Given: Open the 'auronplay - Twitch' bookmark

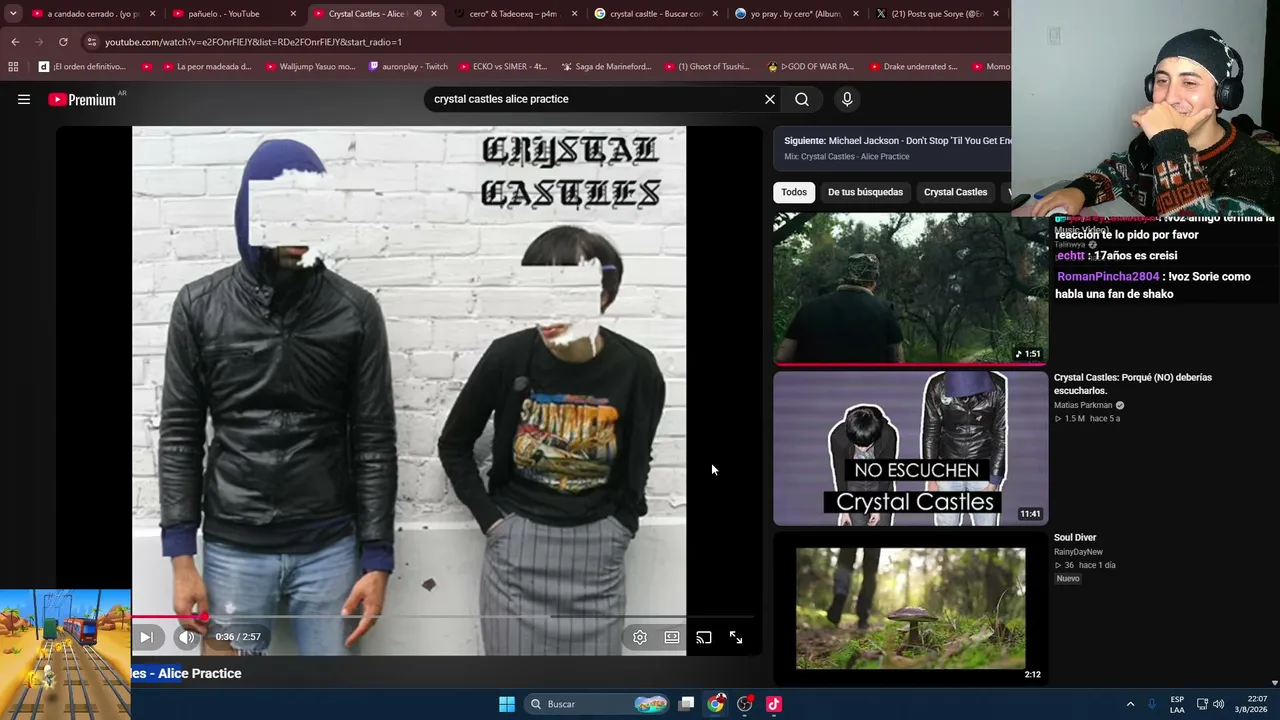Looking at the screenshot, I should point(408,67).
